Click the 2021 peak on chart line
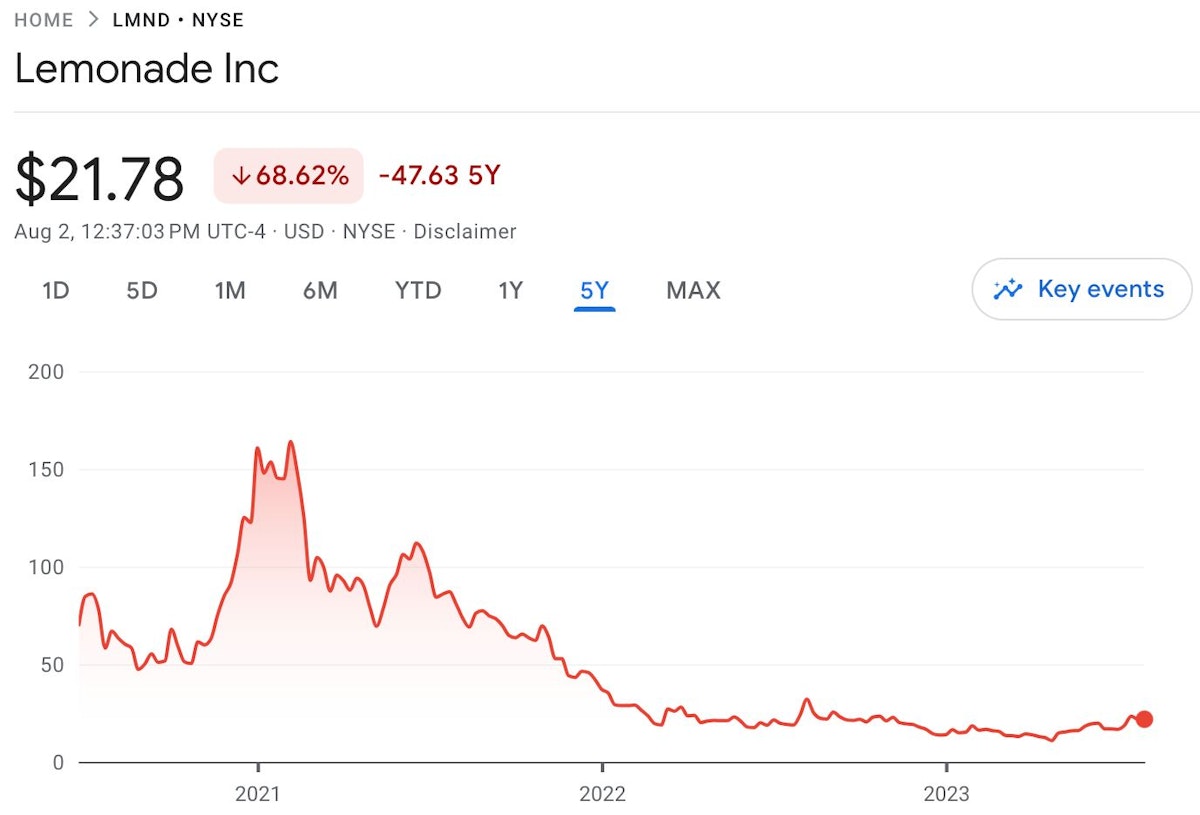1200x815 pixels. tap(290, 442)
